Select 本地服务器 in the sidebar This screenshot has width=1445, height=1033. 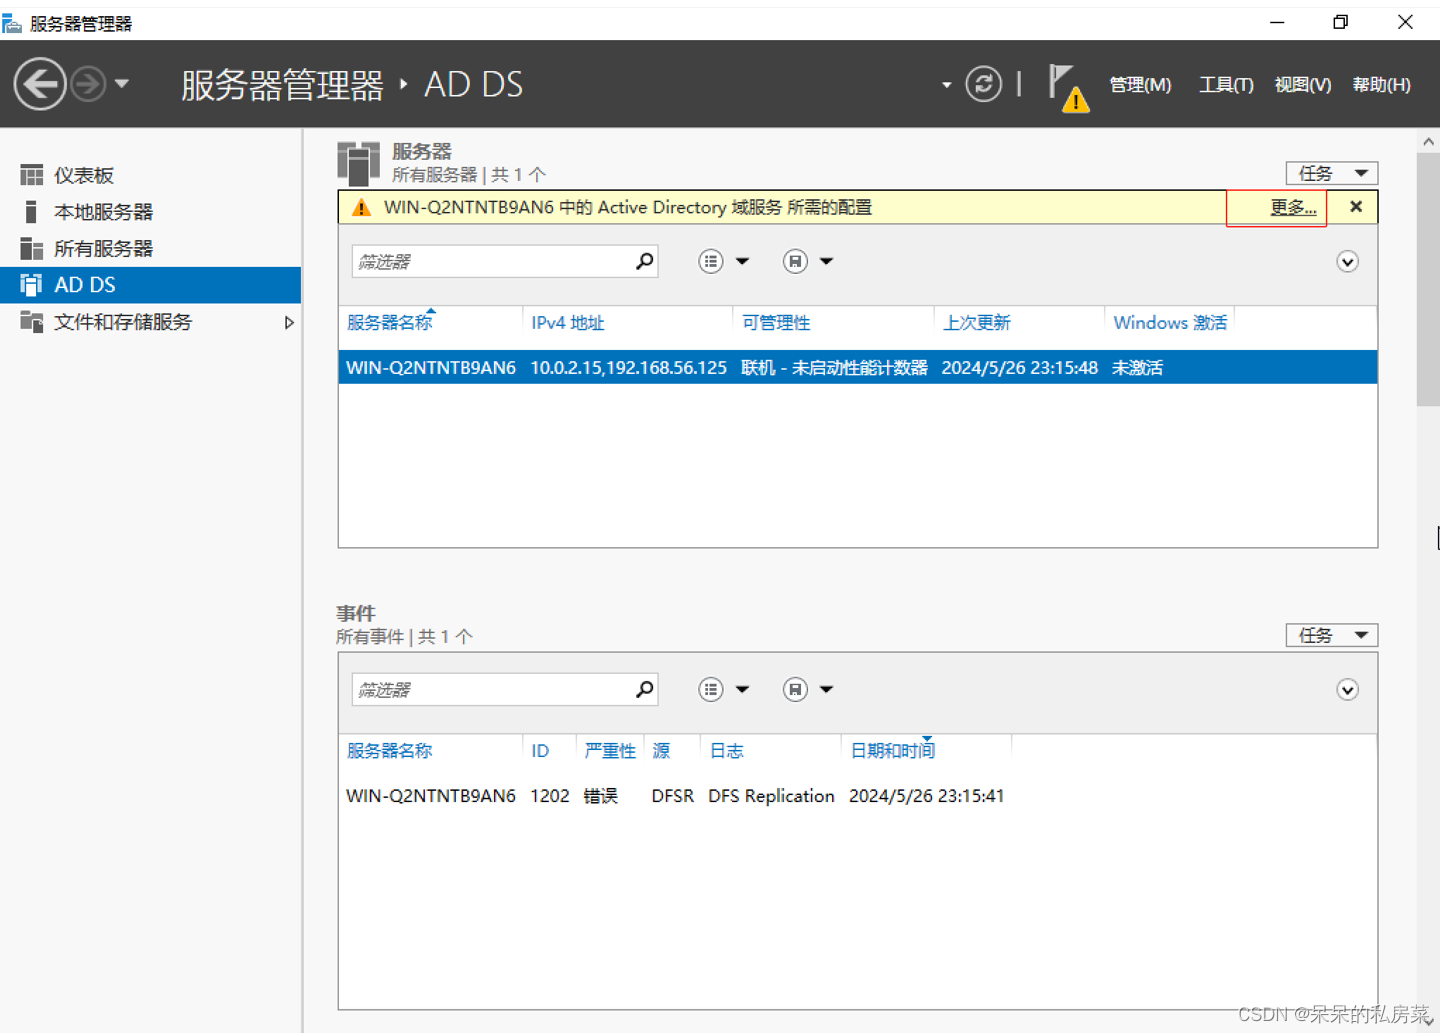pos(150,212)
